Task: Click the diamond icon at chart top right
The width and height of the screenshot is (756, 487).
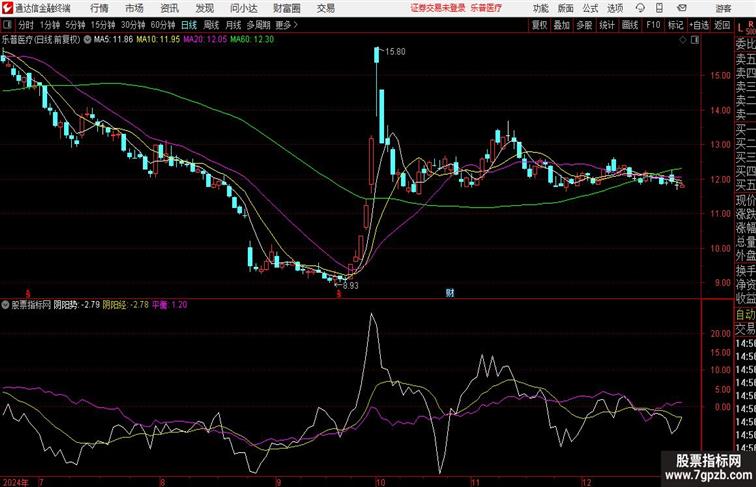Action: [683, 40]
